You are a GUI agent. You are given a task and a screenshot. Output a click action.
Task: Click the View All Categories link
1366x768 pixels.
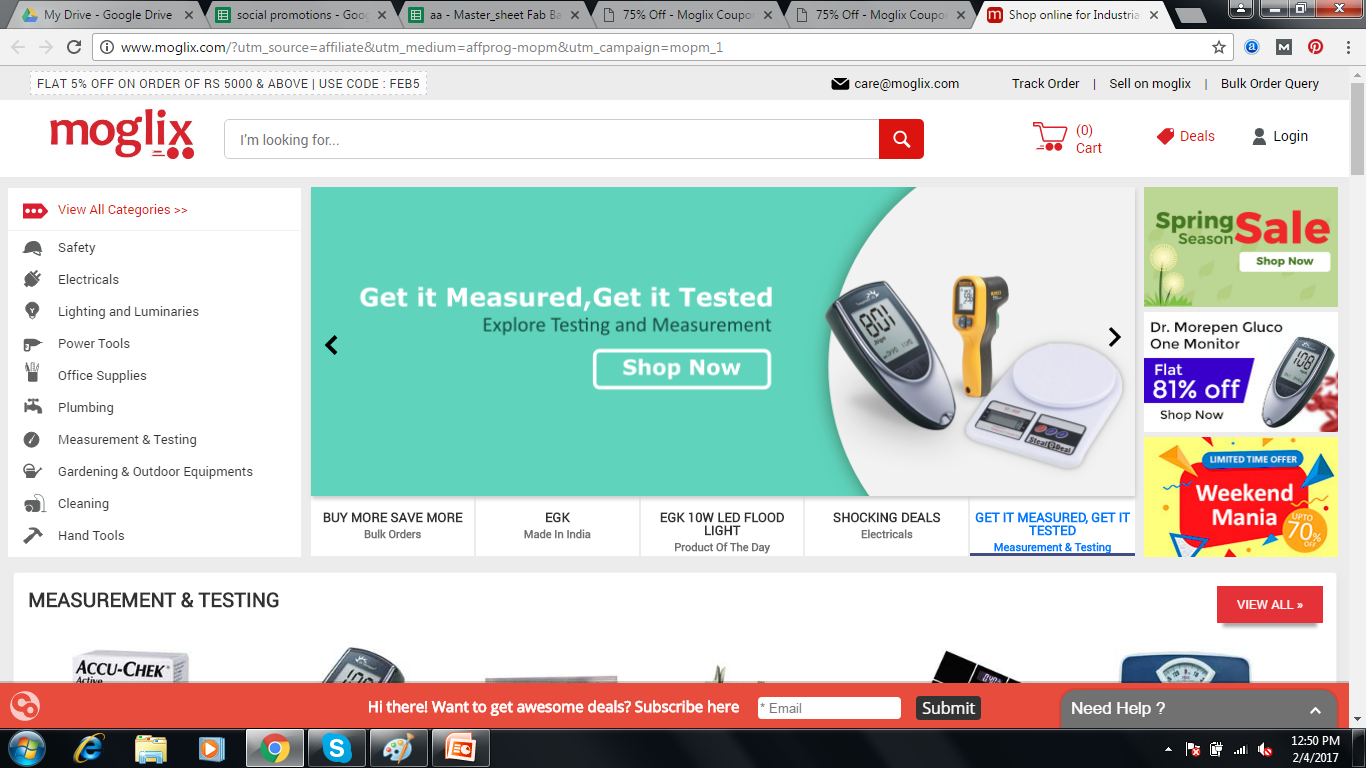pos(123,210)
